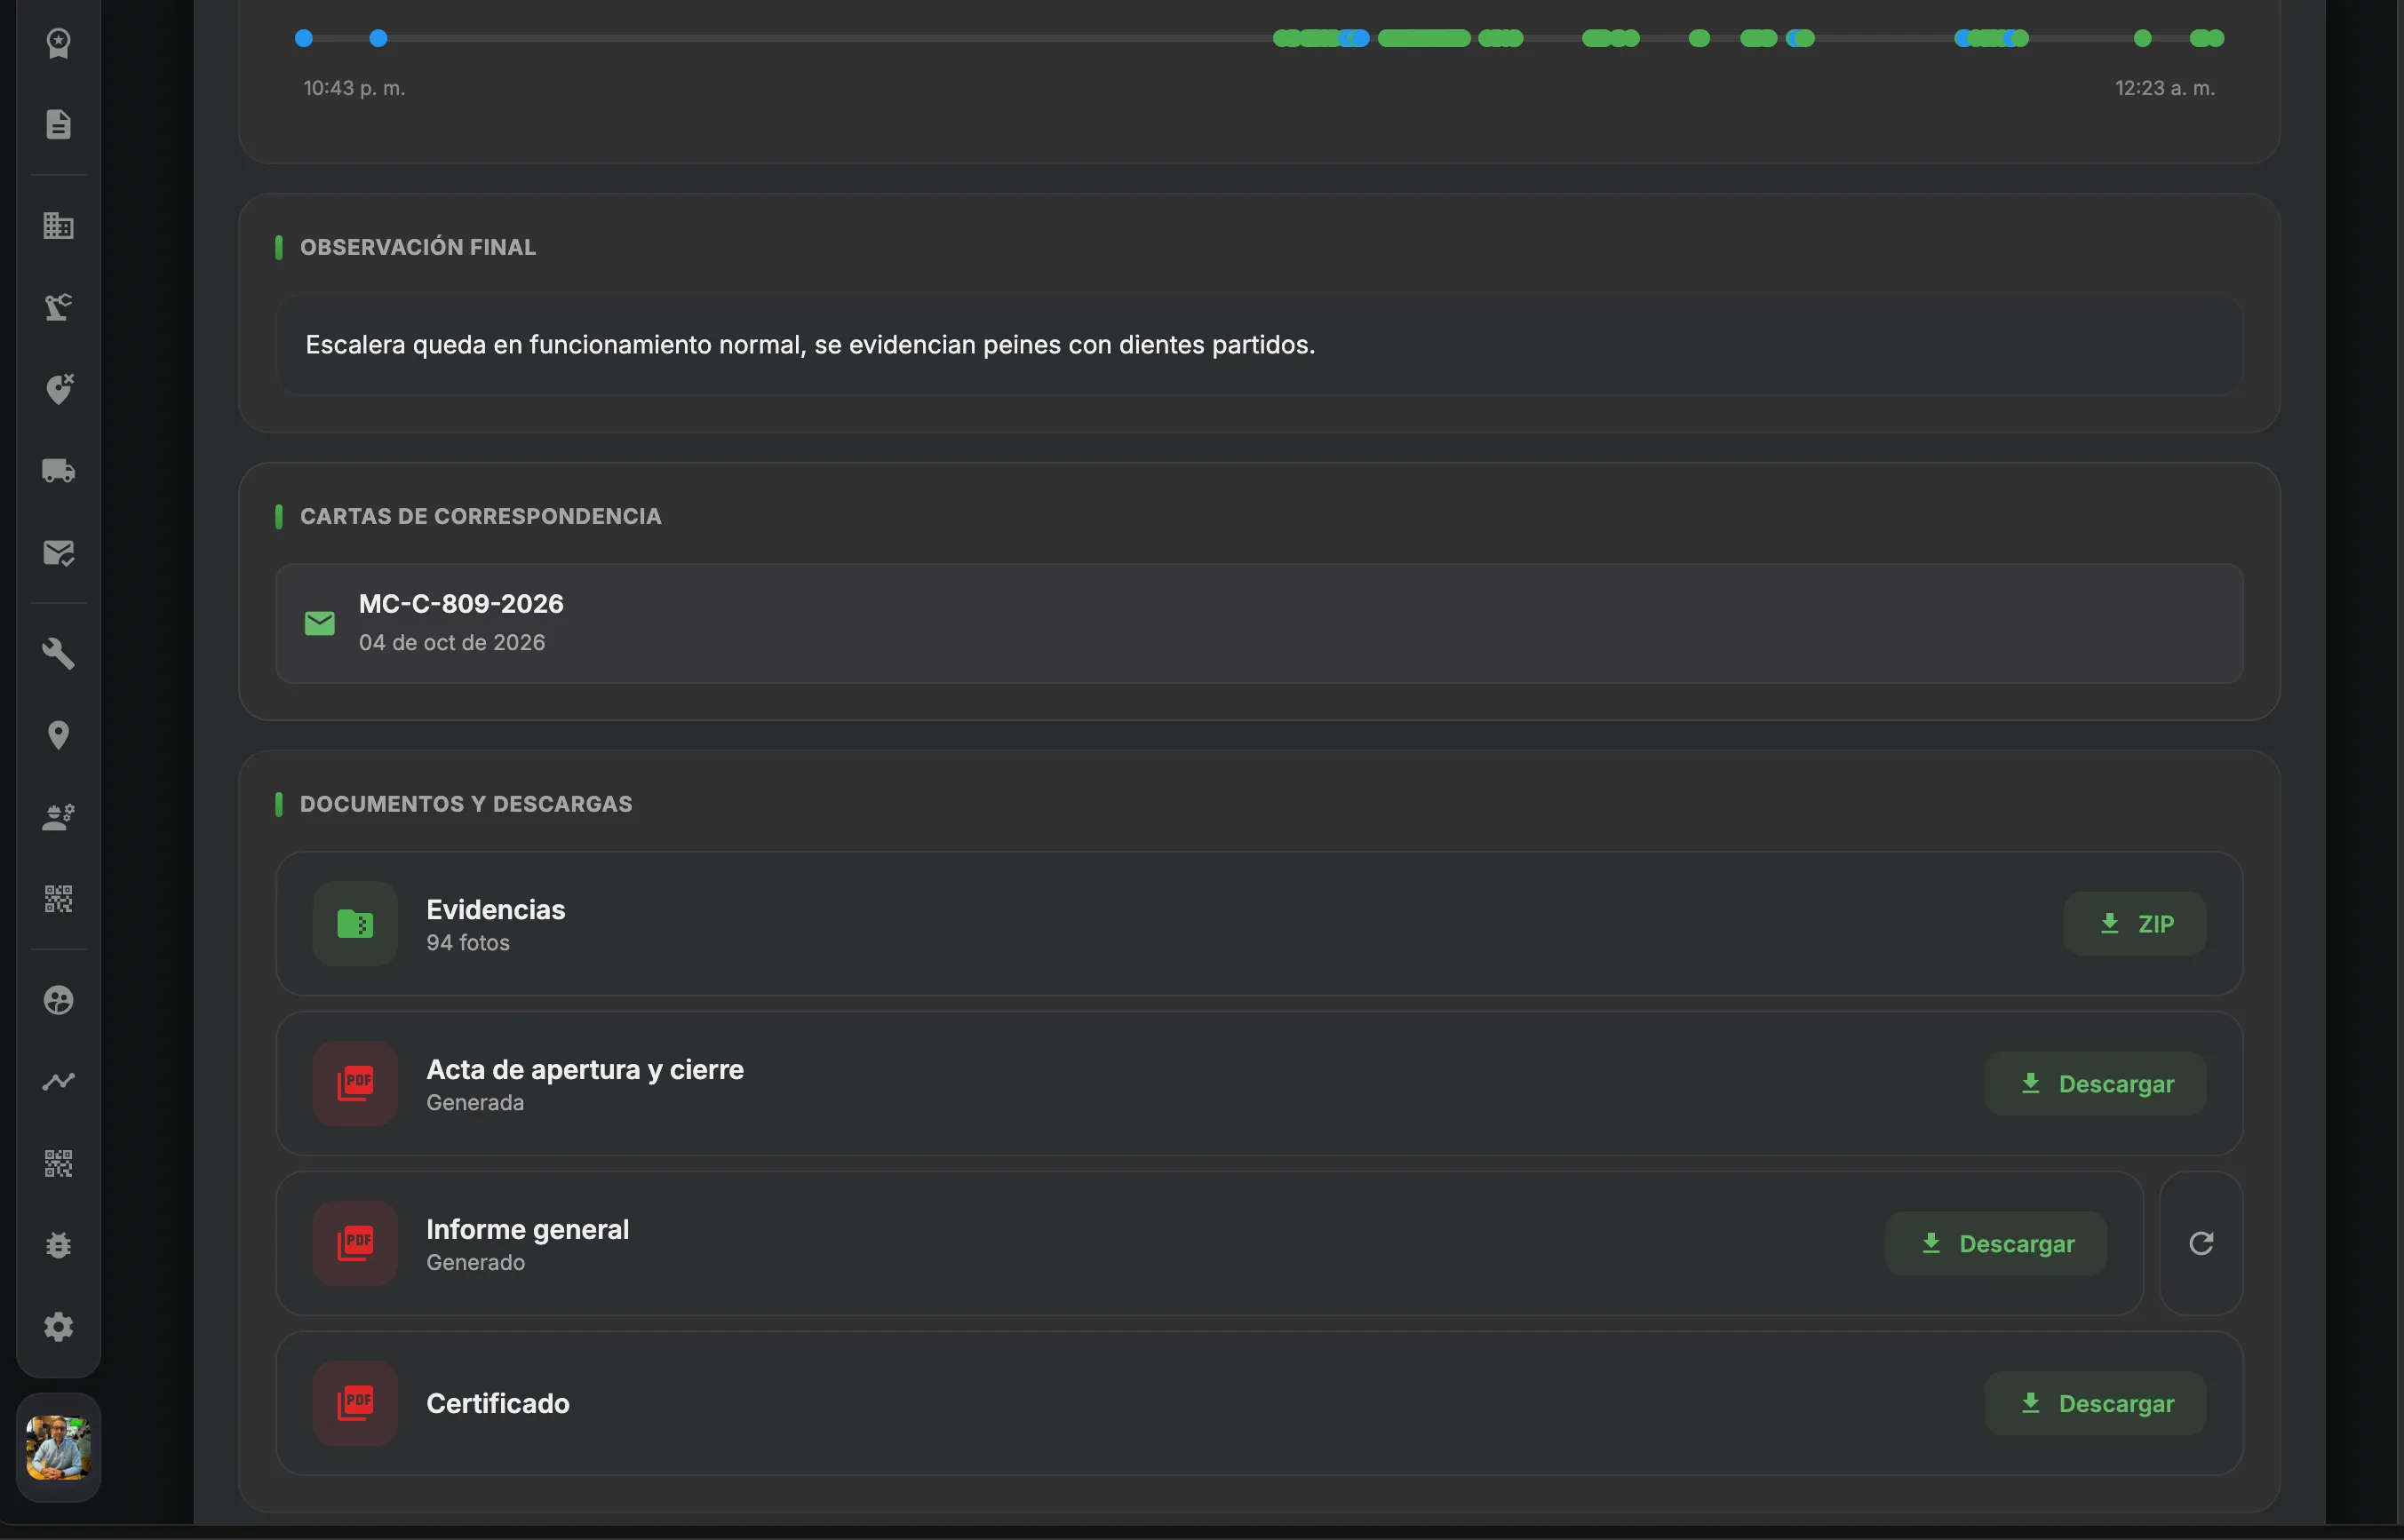Open the smiley face group sidebar icon

[58, 1000]
